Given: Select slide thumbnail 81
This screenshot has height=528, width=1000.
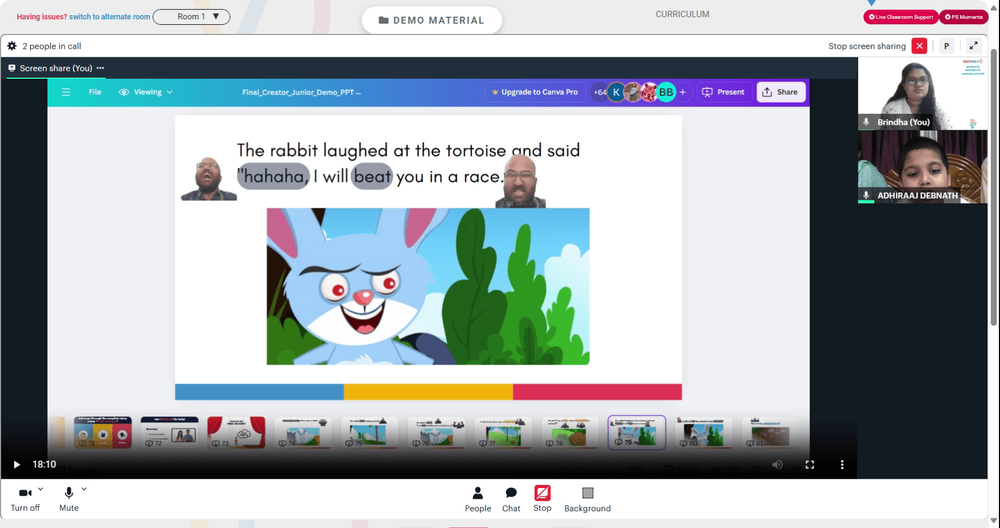Looking at the screenshot, I should pyautogui.click(x=770, y=432).
